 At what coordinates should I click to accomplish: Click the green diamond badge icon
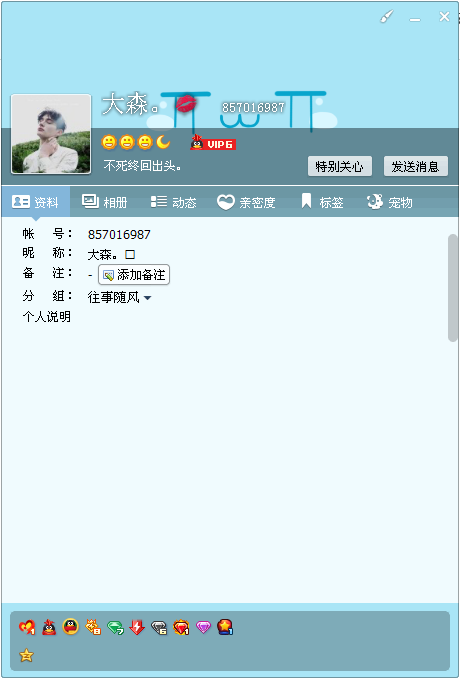(115, 627)
